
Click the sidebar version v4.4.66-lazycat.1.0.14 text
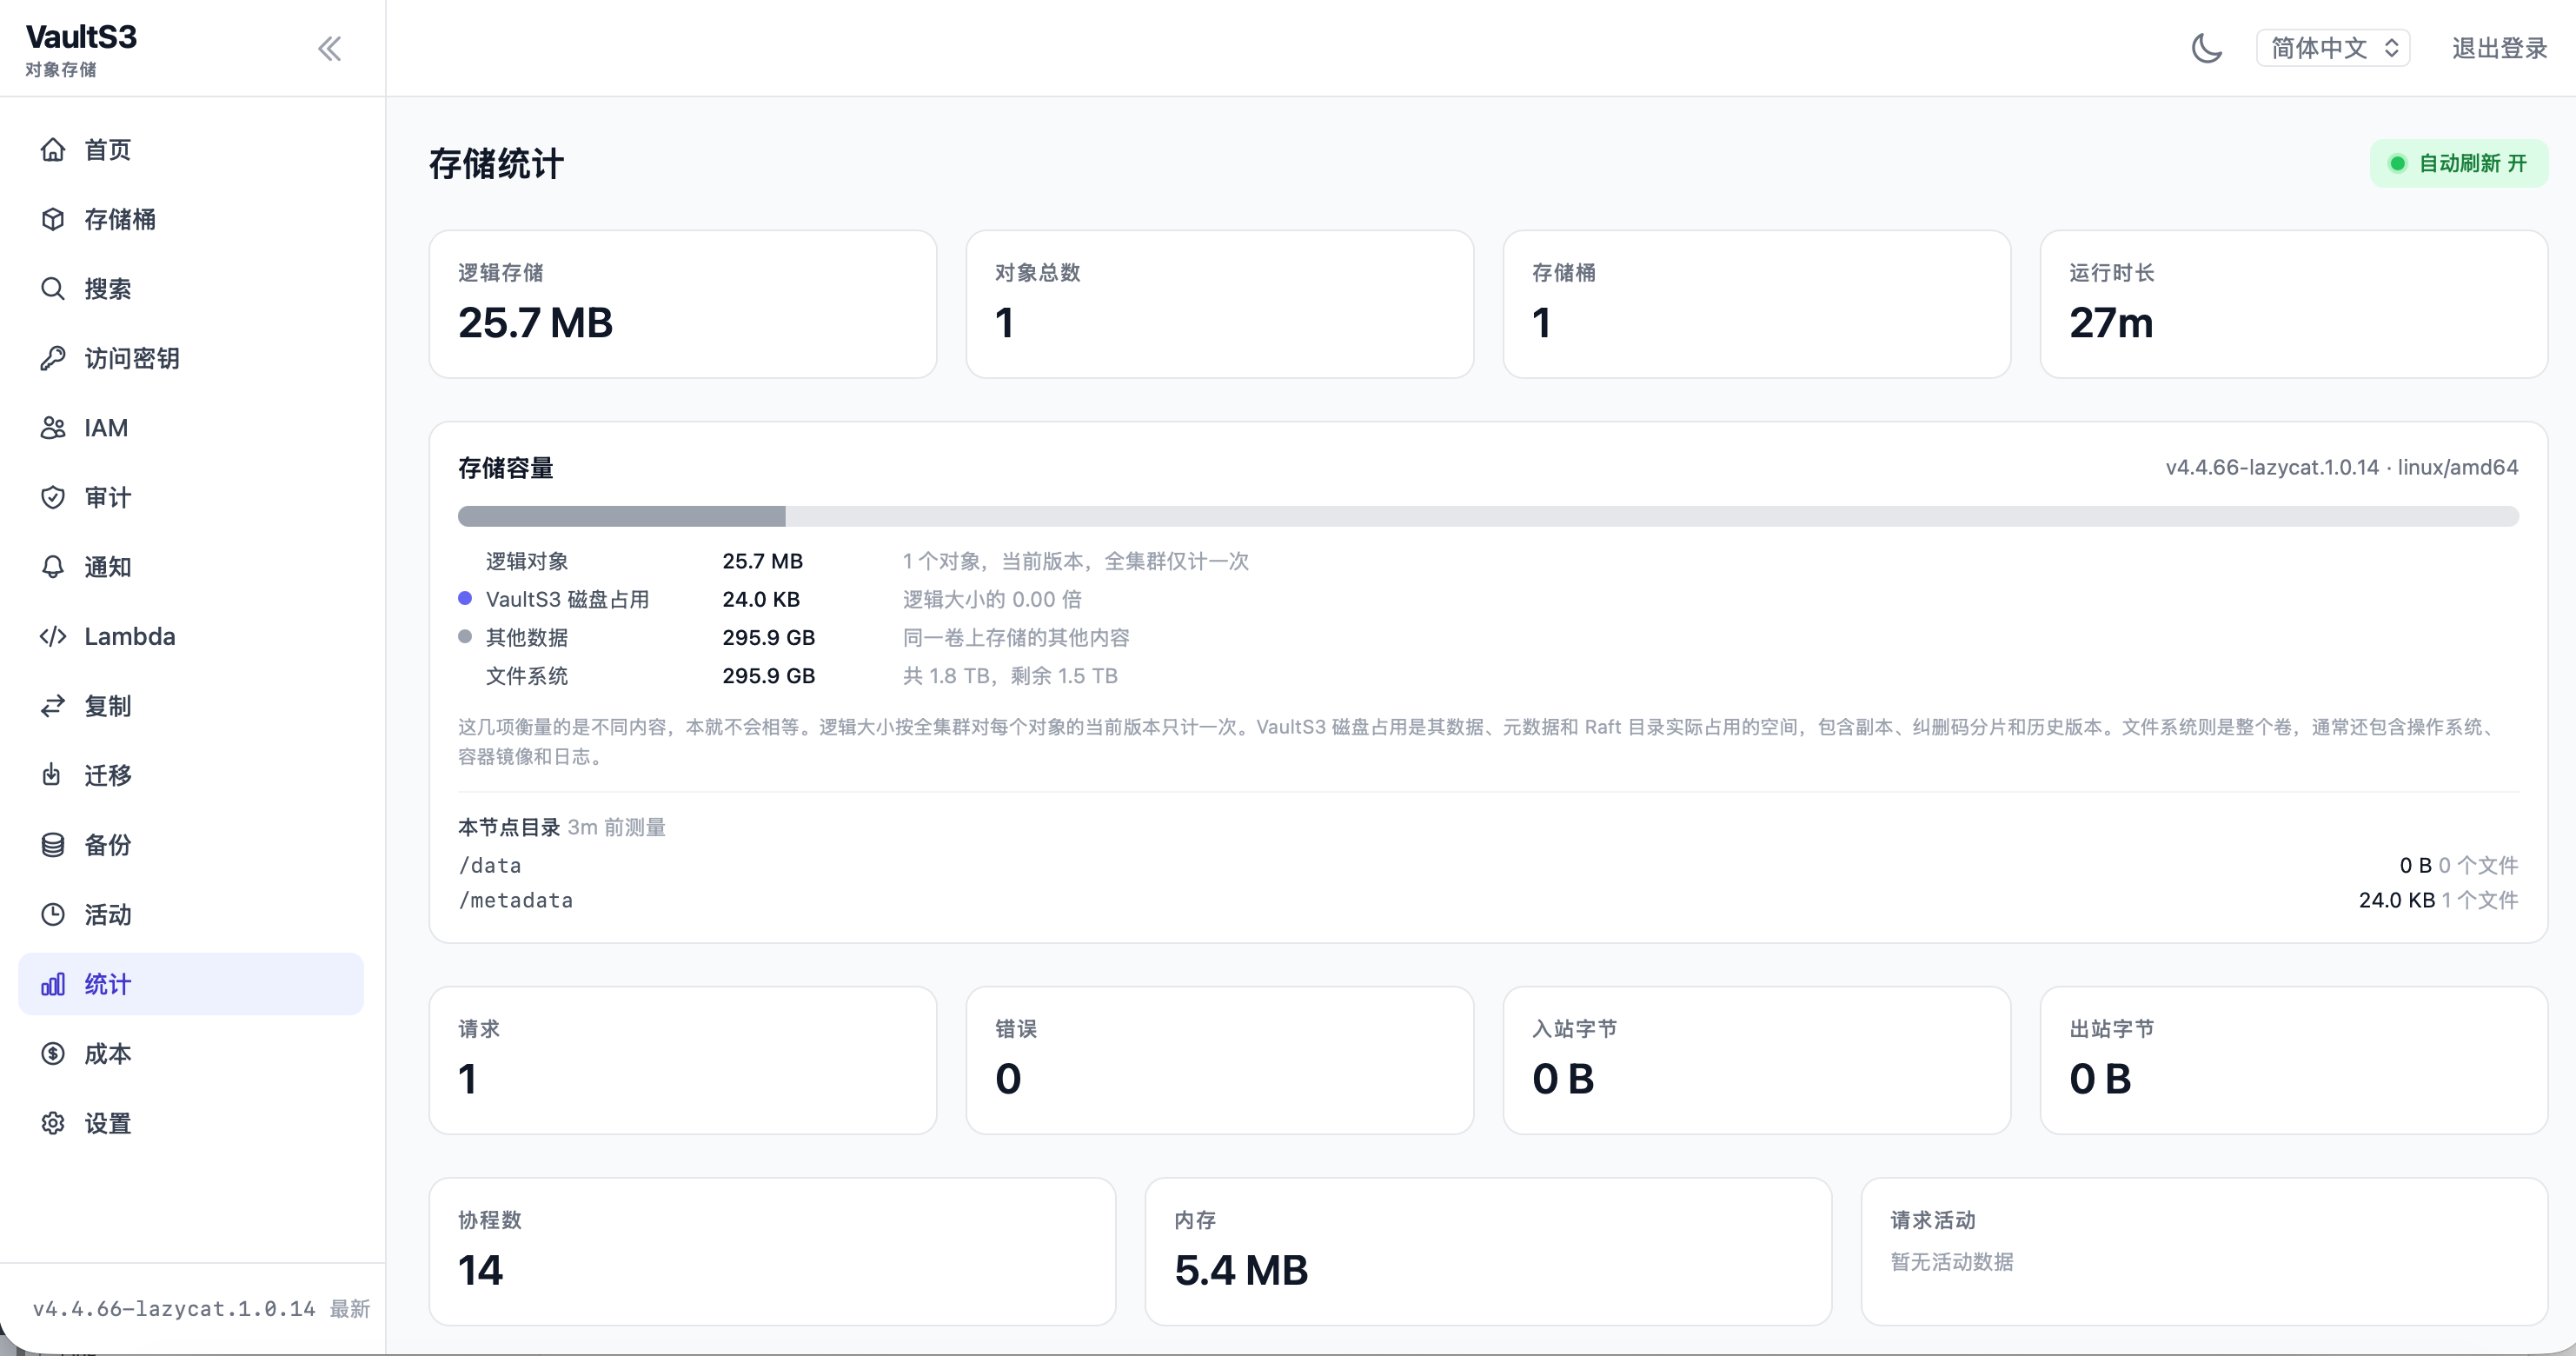(174, 1308)
